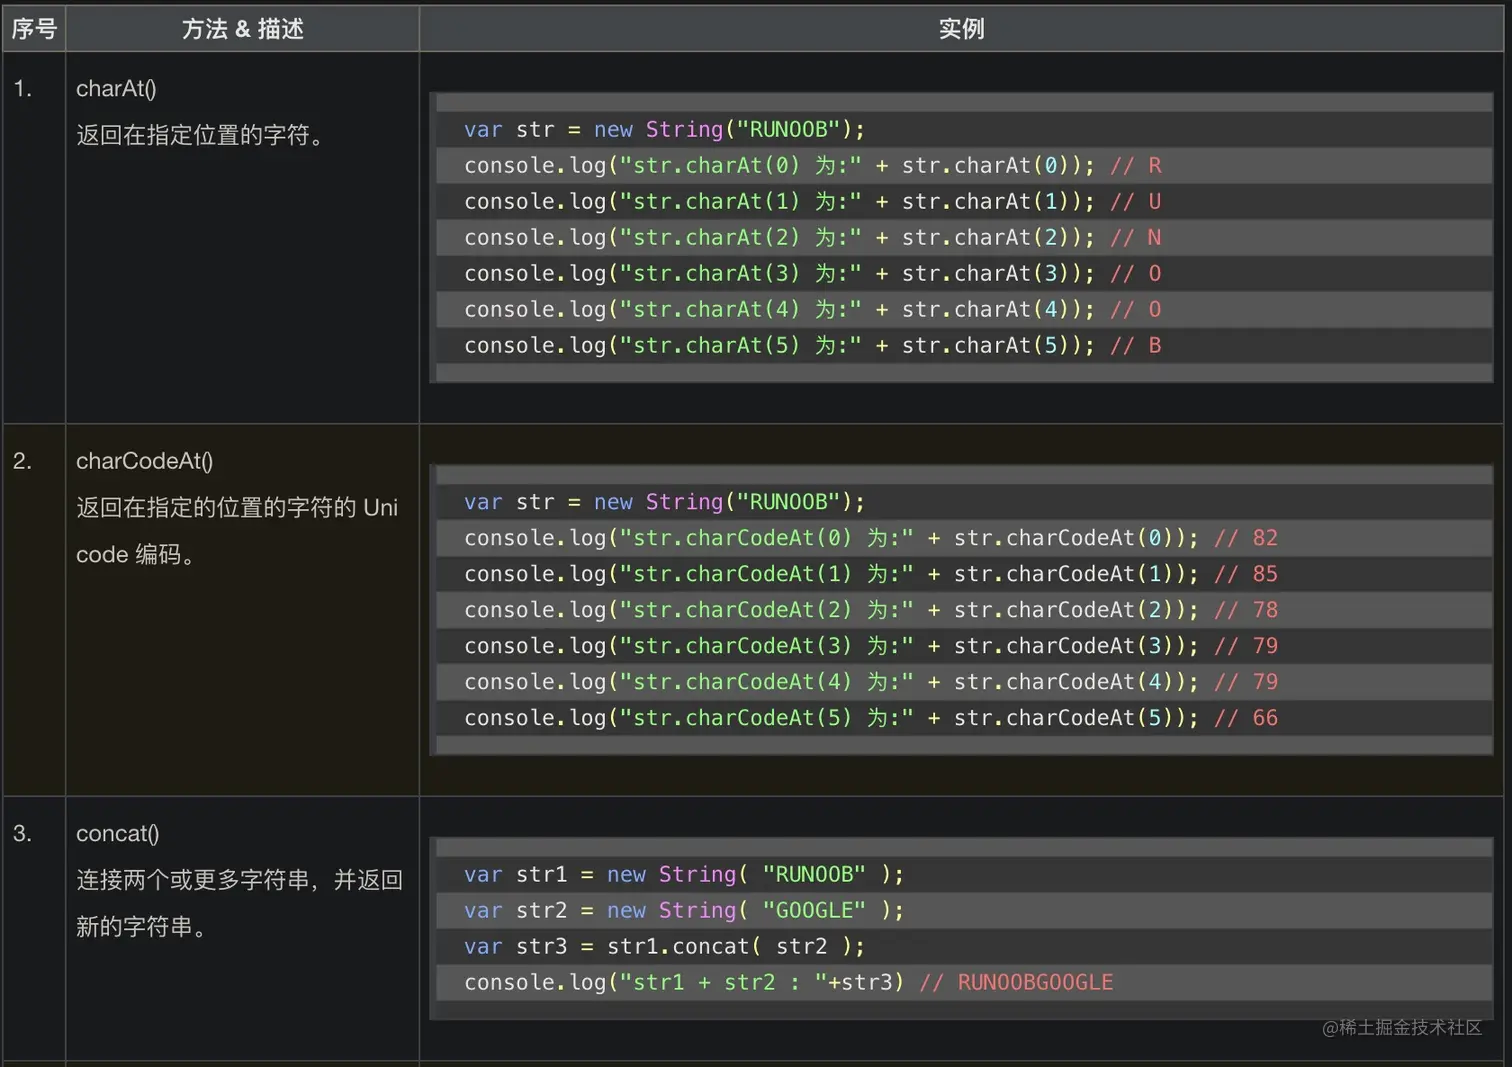Click the 序号 column header
Image resolution: width=1512 pixels, height=1067 pixels.
(x=34, y=29)
